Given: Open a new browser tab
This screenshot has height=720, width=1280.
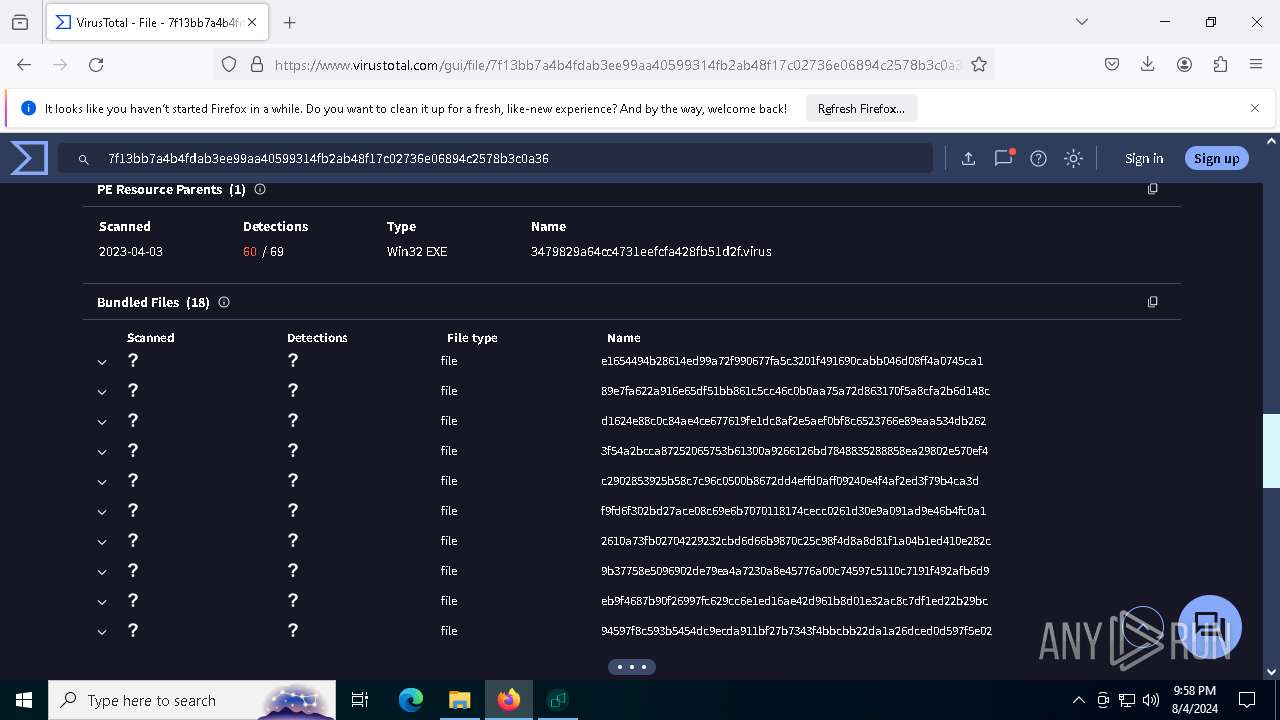Looking at the screenshot, I should [x=289, y=22].
